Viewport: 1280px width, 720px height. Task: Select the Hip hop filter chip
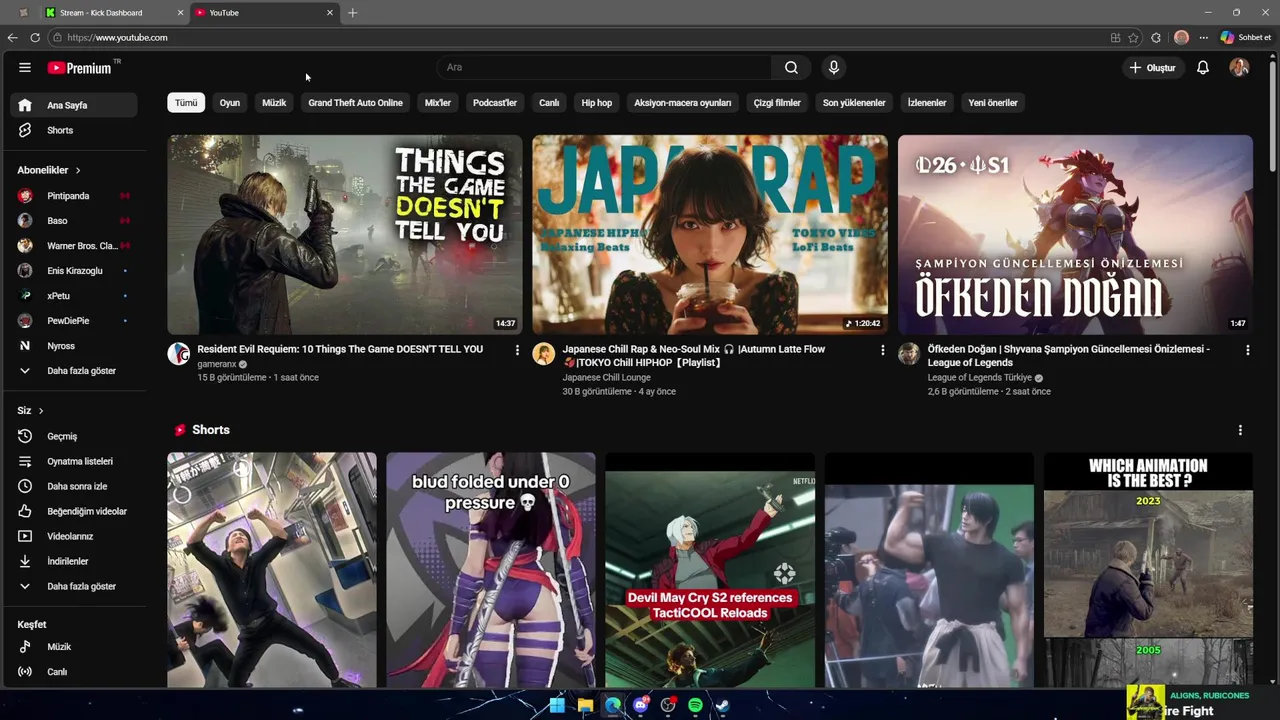pyautogui.click(x=597, y=103)
